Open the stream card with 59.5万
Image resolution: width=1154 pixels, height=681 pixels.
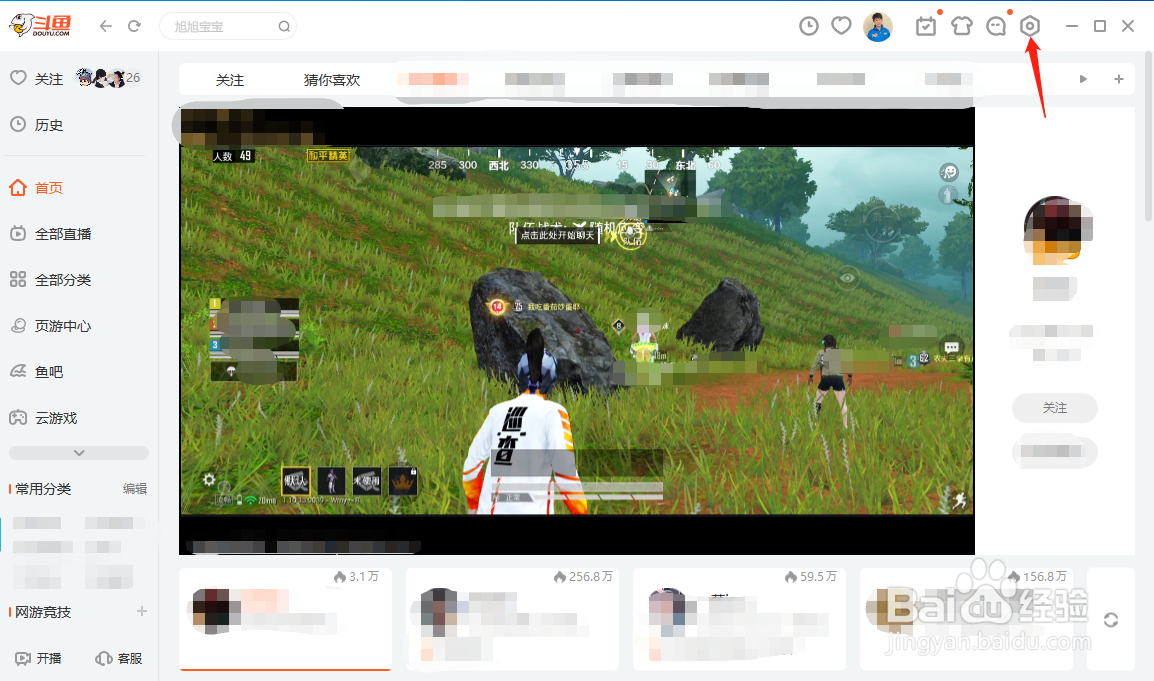point(739,618)
